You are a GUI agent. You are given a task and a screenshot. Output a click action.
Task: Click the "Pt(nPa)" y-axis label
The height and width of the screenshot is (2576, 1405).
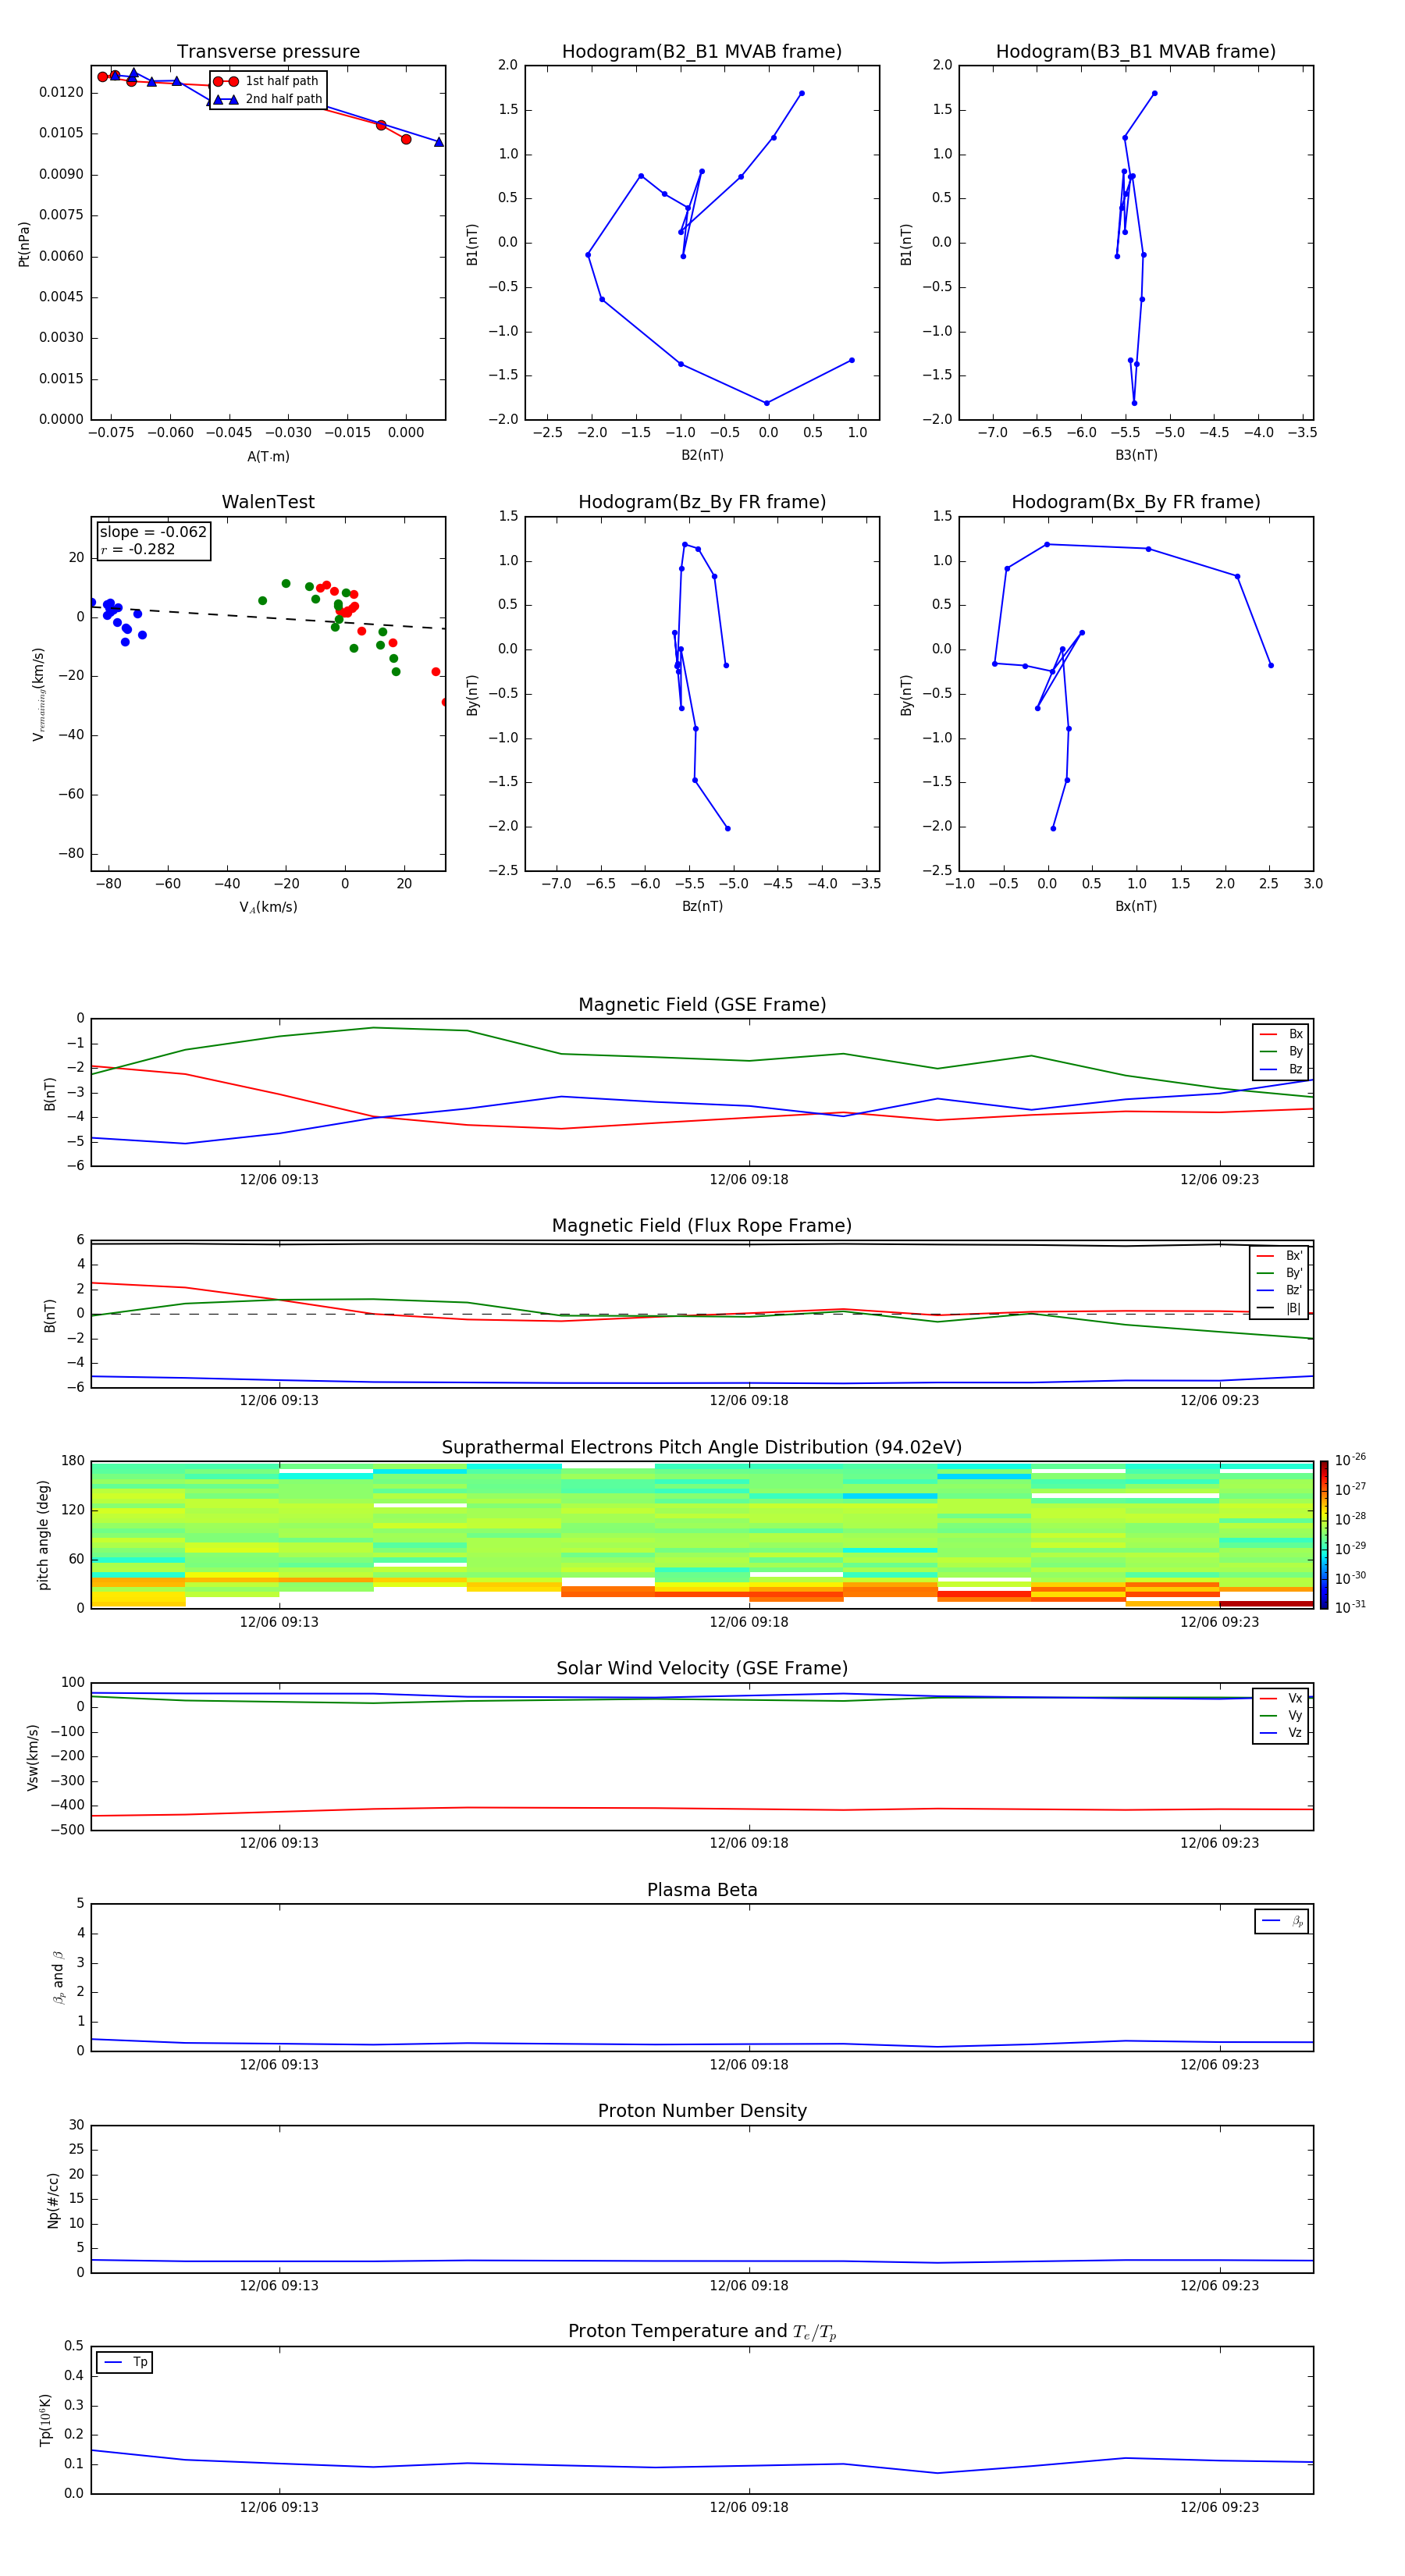coord(24,244)
